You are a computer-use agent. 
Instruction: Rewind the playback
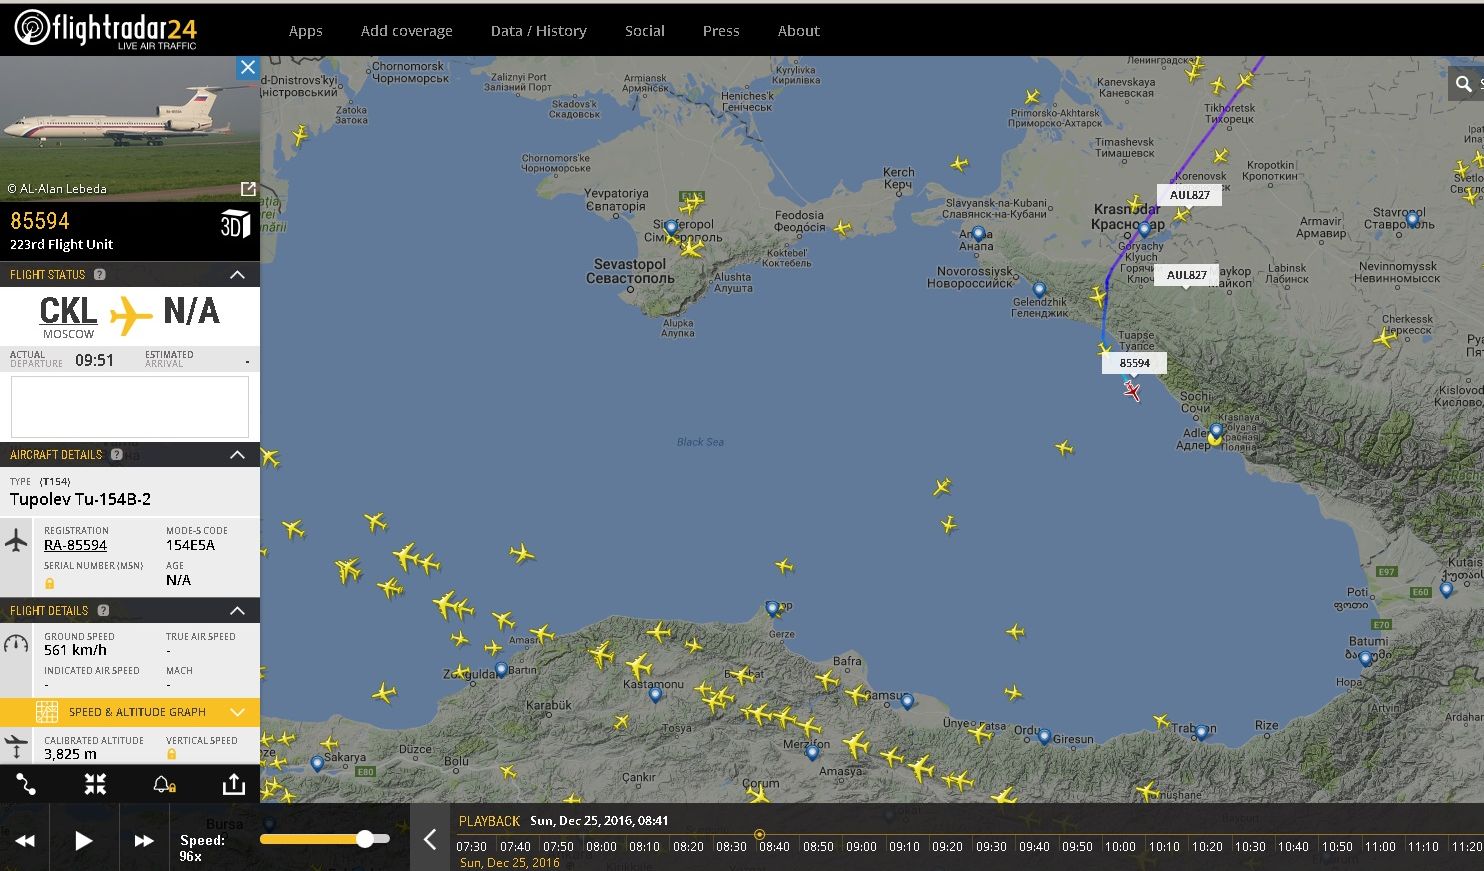[25, 841]
